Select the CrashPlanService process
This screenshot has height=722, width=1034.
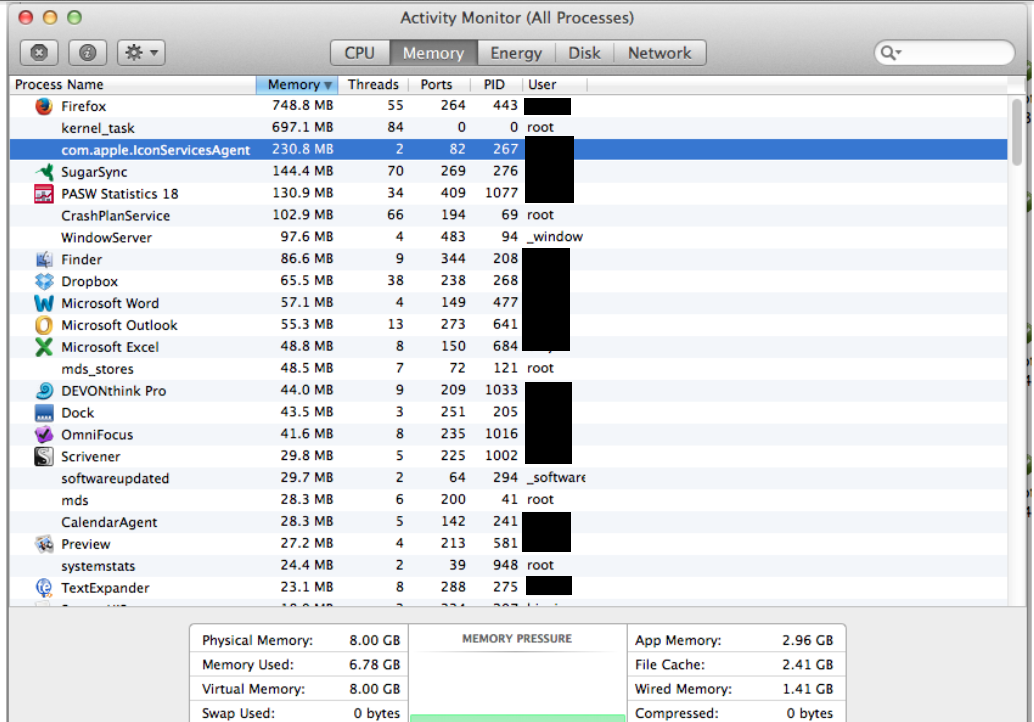click(115, 216)
